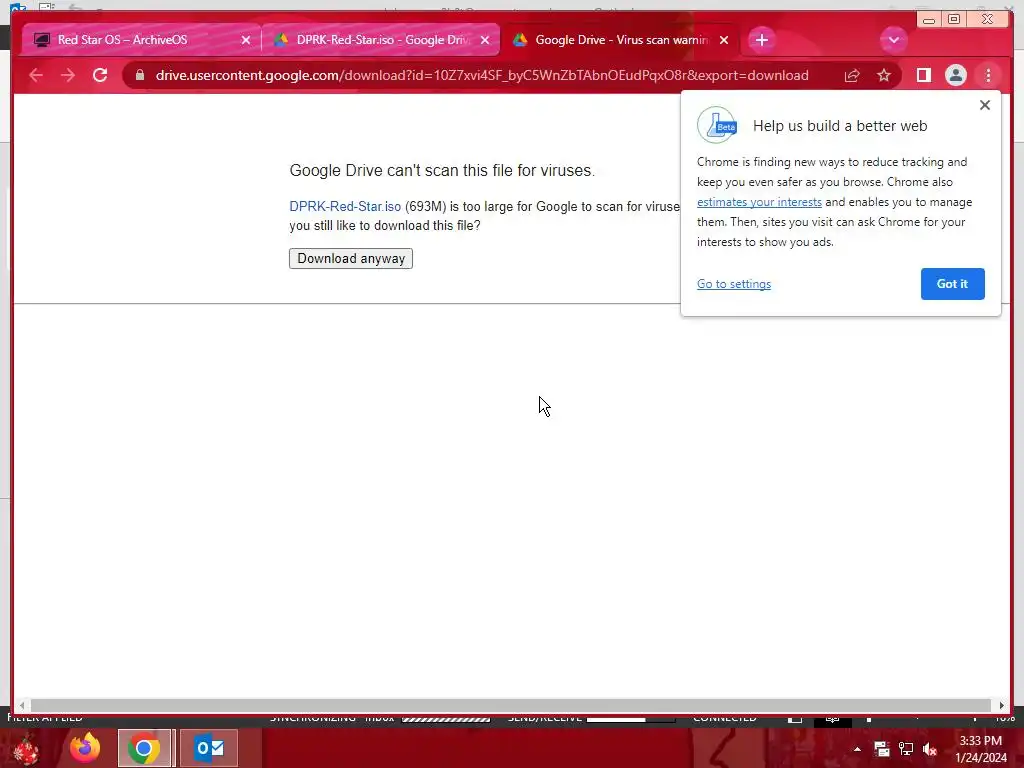The width and height of the screenshot is (1024, 768).
Task: Go back to the previous page
Action: [x=36, y=75]
